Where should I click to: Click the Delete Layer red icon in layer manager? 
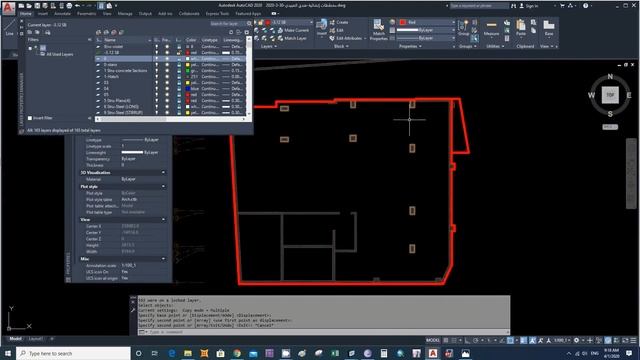pyautogui.click(x=114, y=32)
